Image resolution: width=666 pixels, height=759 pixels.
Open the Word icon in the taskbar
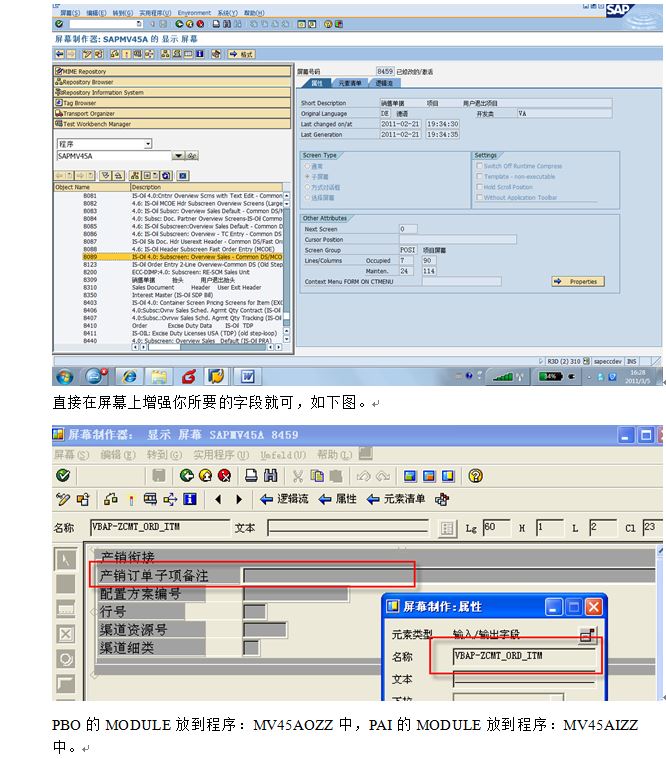(247, 376)
